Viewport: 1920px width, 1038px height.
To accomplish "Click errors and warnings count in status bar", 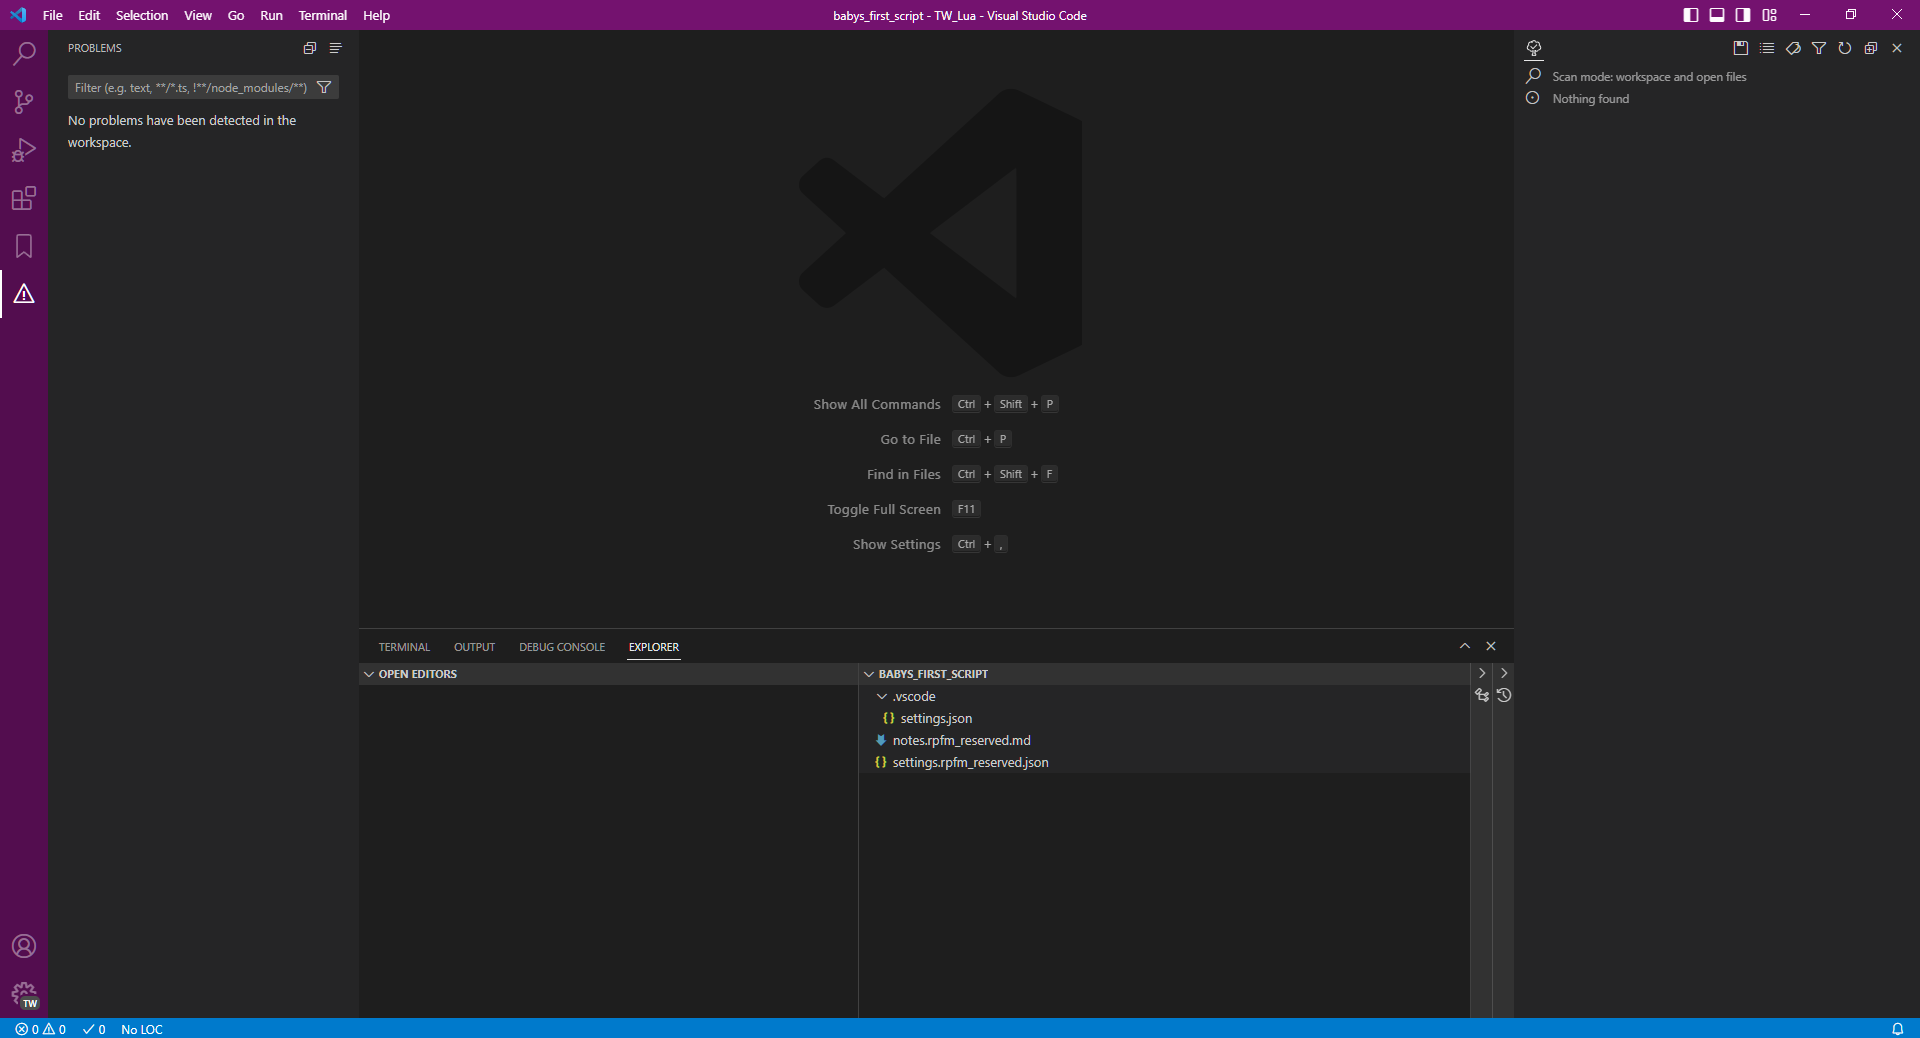I will coord(41,1029).
